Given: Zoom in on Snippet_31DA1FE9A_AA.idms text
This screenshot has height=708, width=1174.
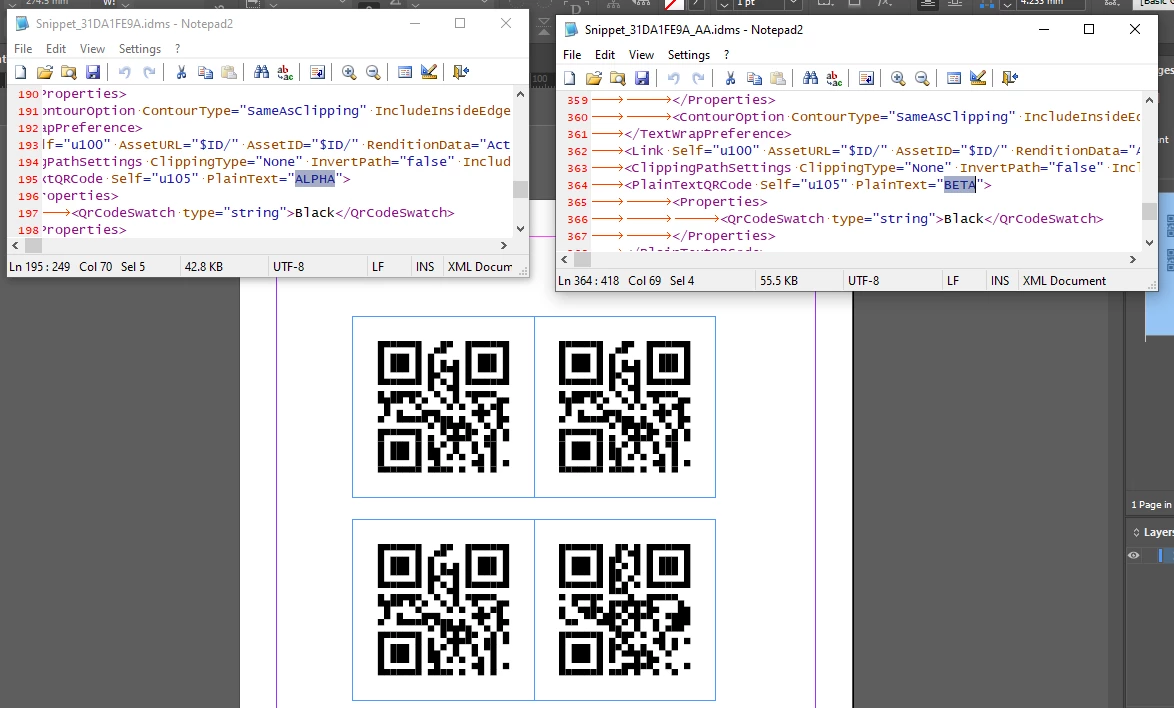Looking at the screenshot, I should pos(898,78).
